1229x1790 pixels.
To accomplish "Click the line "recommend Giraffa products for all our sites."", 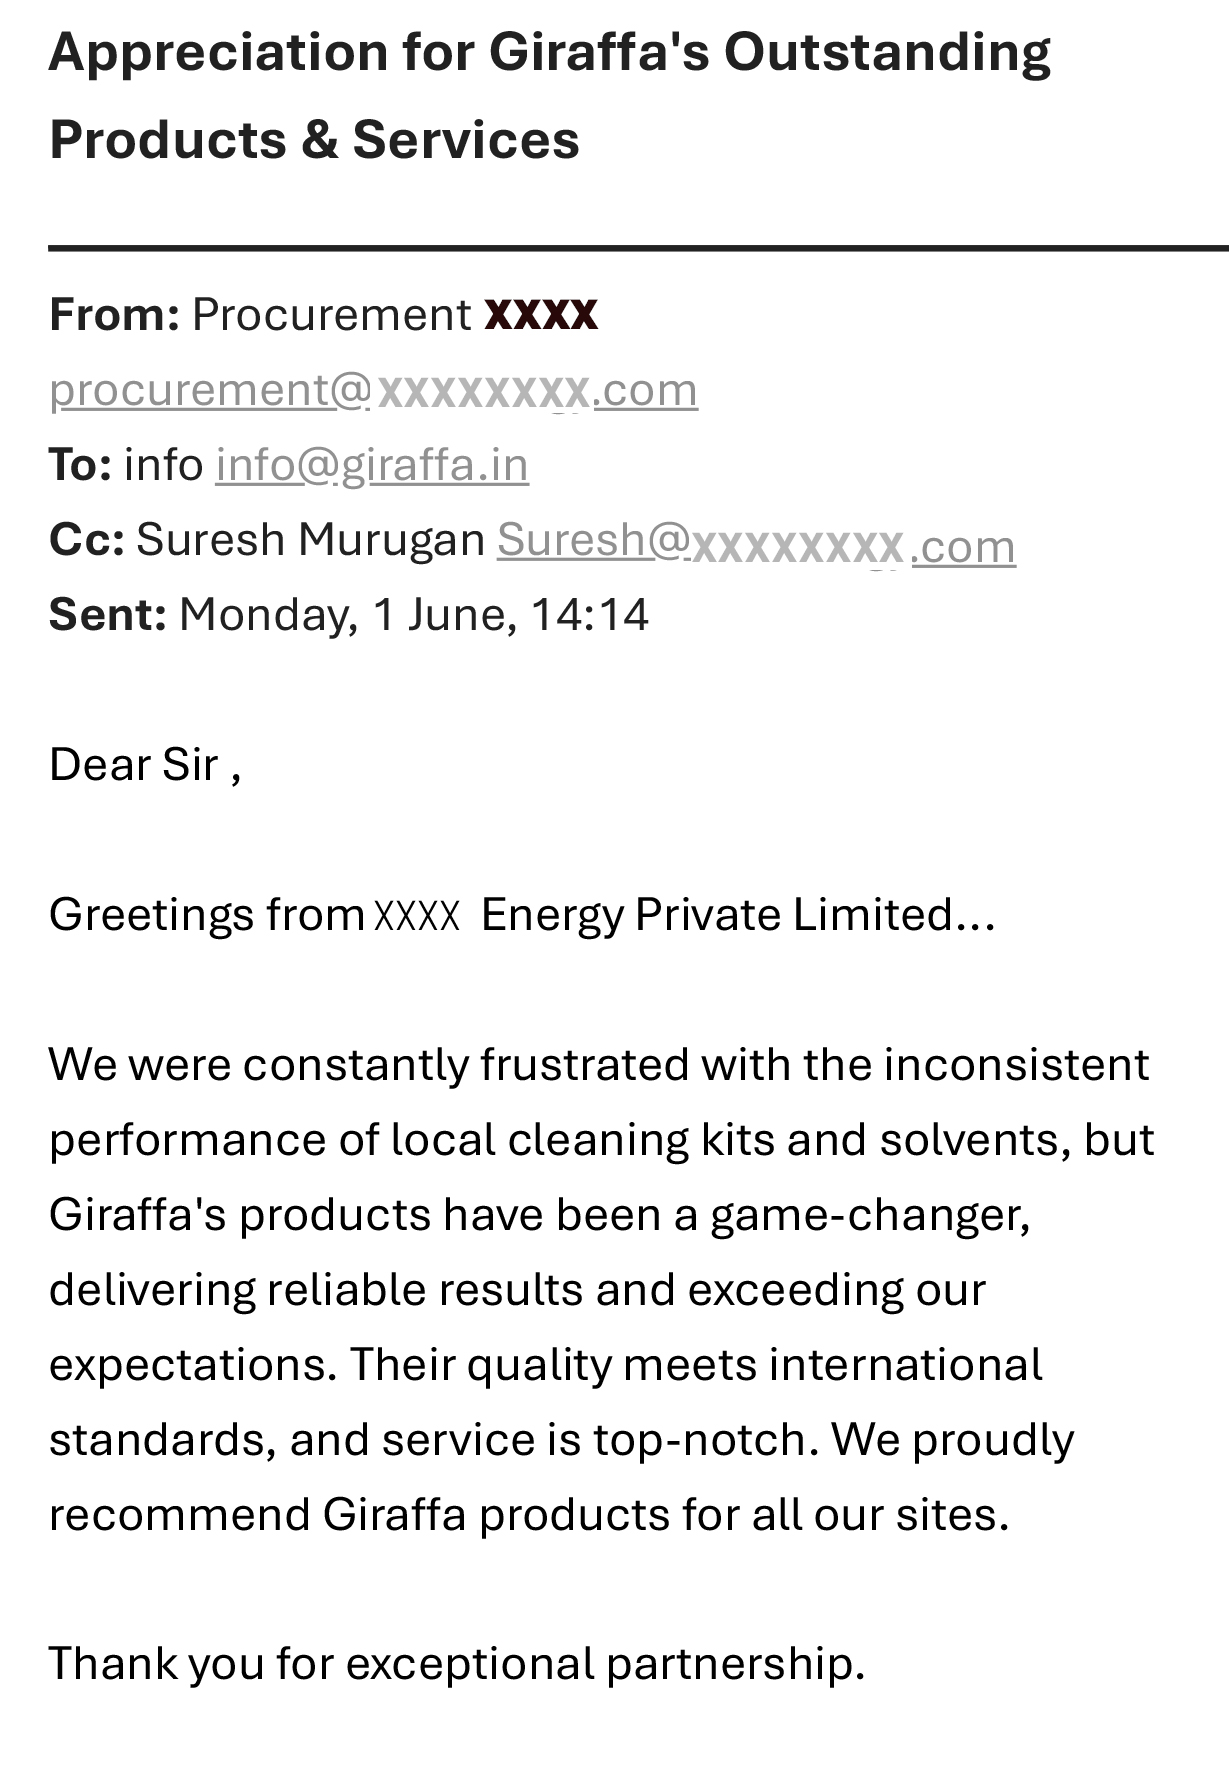I will (x=529, y=1515).
